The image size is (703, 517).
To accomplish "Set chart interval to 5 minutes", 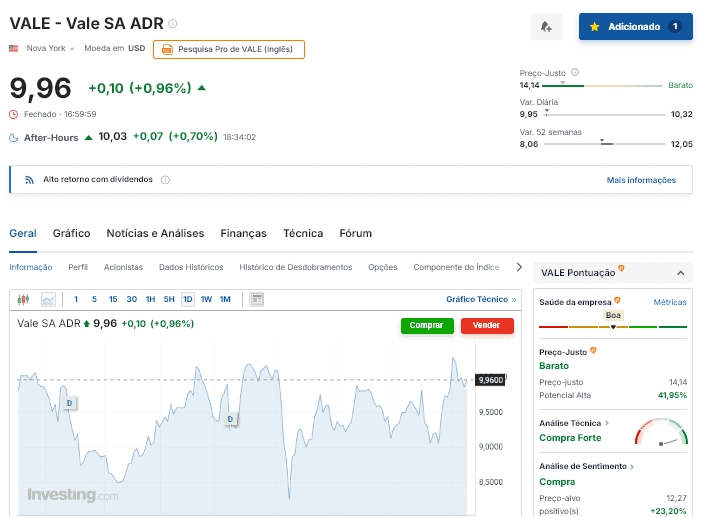I will [x=94, y=299].
